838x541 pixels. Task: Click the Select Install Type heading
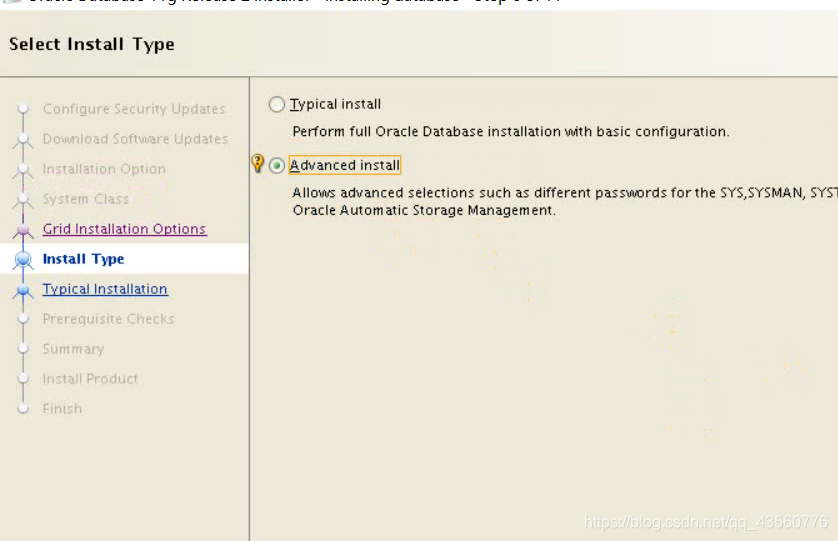coord(92,44)
